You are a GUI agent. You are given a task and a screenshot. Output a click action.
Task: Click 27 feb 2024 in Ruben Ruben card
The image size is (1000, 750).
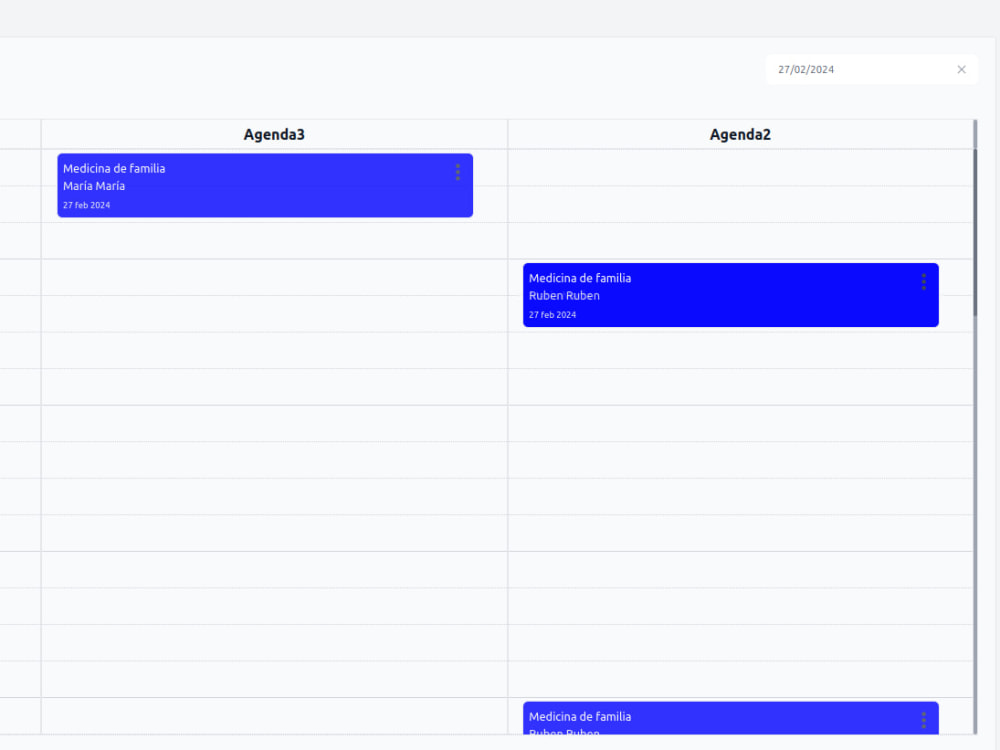[552, 315]
